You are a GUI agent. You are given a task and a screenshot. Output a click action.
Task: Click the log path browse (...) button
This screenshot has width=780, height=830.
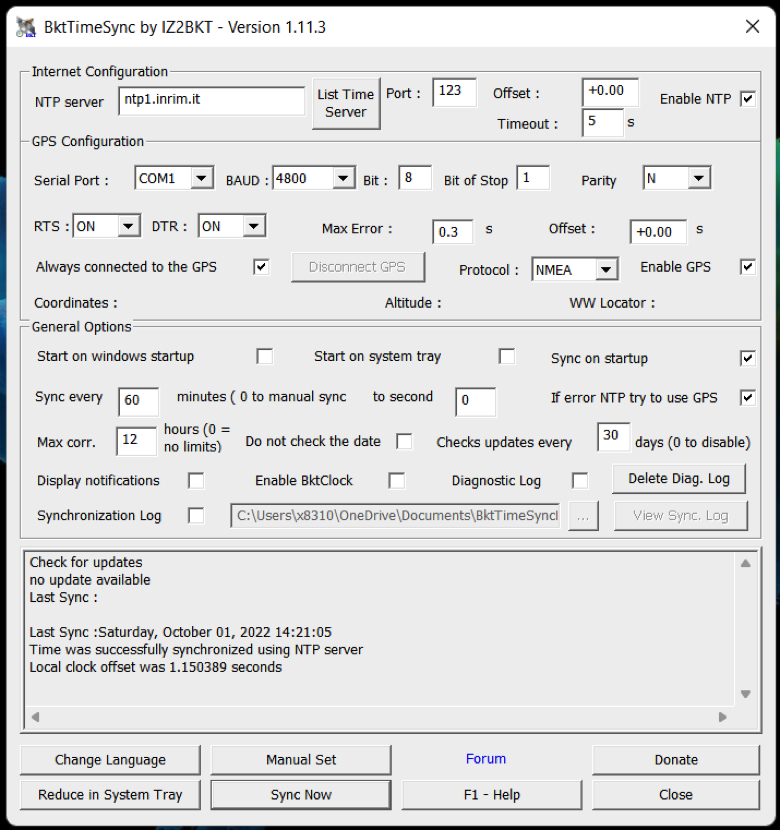click(583, 516)
